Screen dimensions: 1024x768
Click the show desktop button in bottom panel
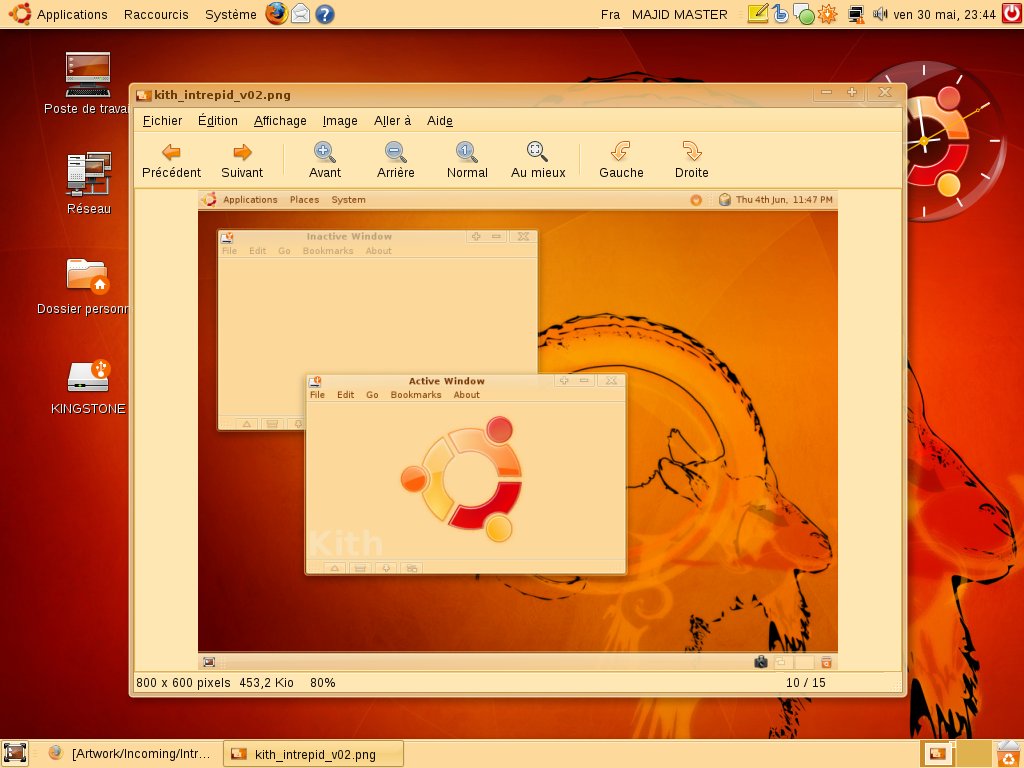(x=15, y=753)
